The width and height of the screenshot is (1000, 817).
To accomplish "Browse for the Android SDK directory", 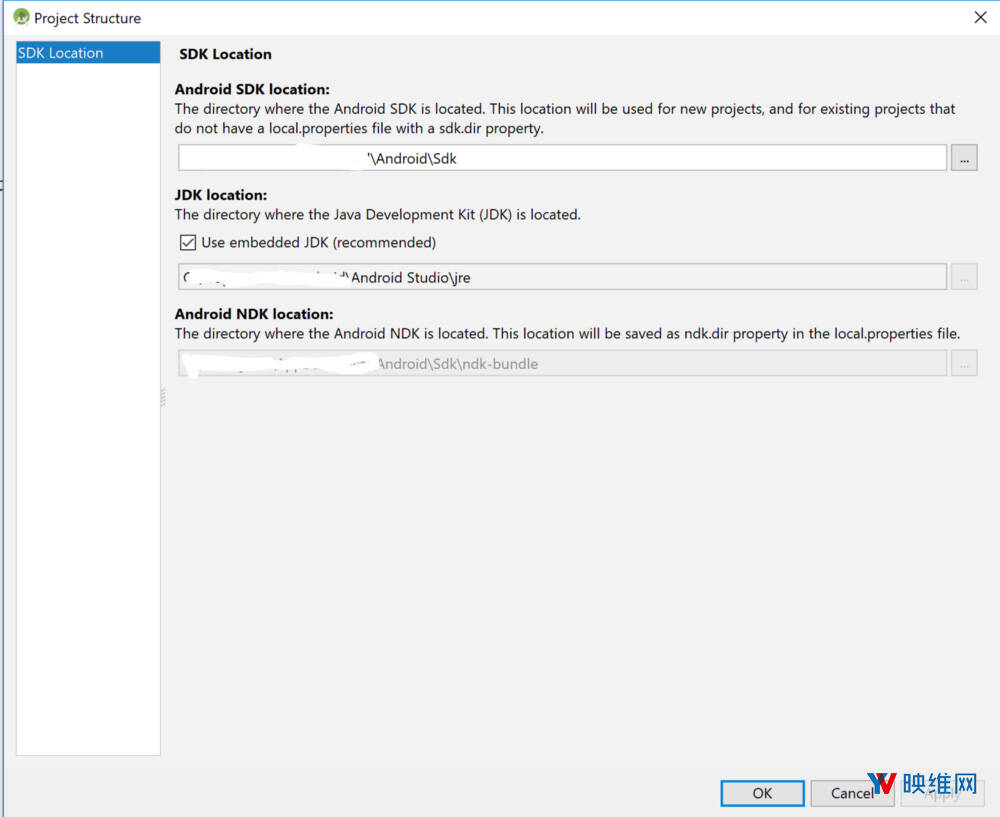I will click(964, 158).
